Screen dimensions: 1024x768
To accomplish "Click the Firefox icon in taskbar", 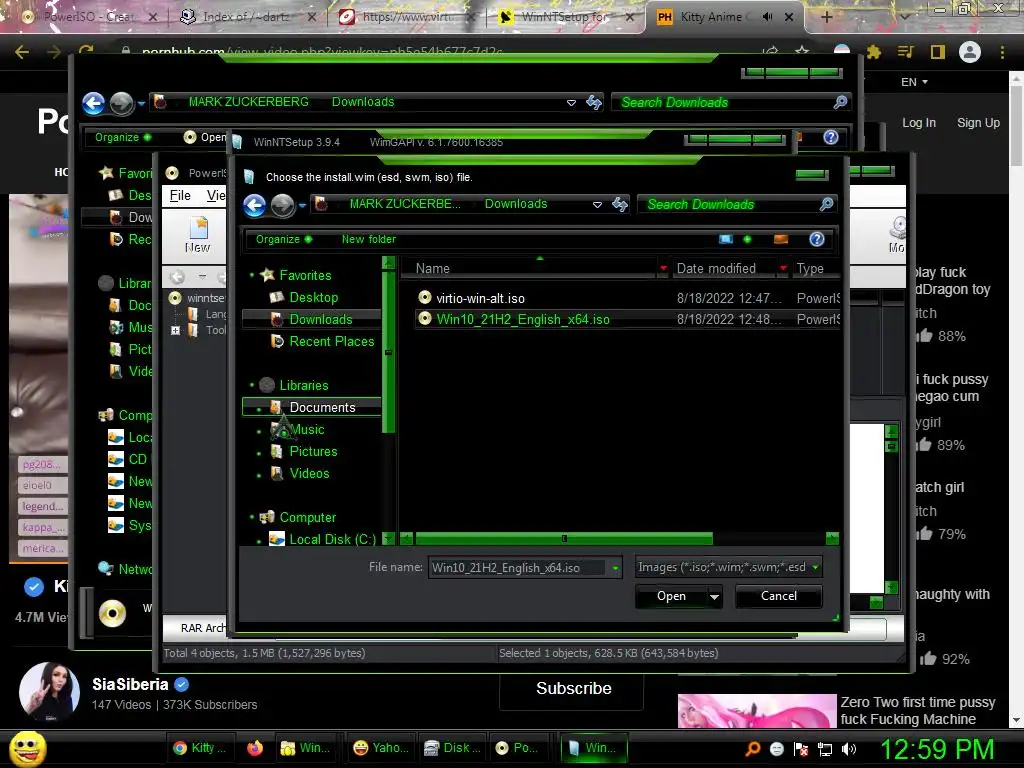I will pos(255,748).
